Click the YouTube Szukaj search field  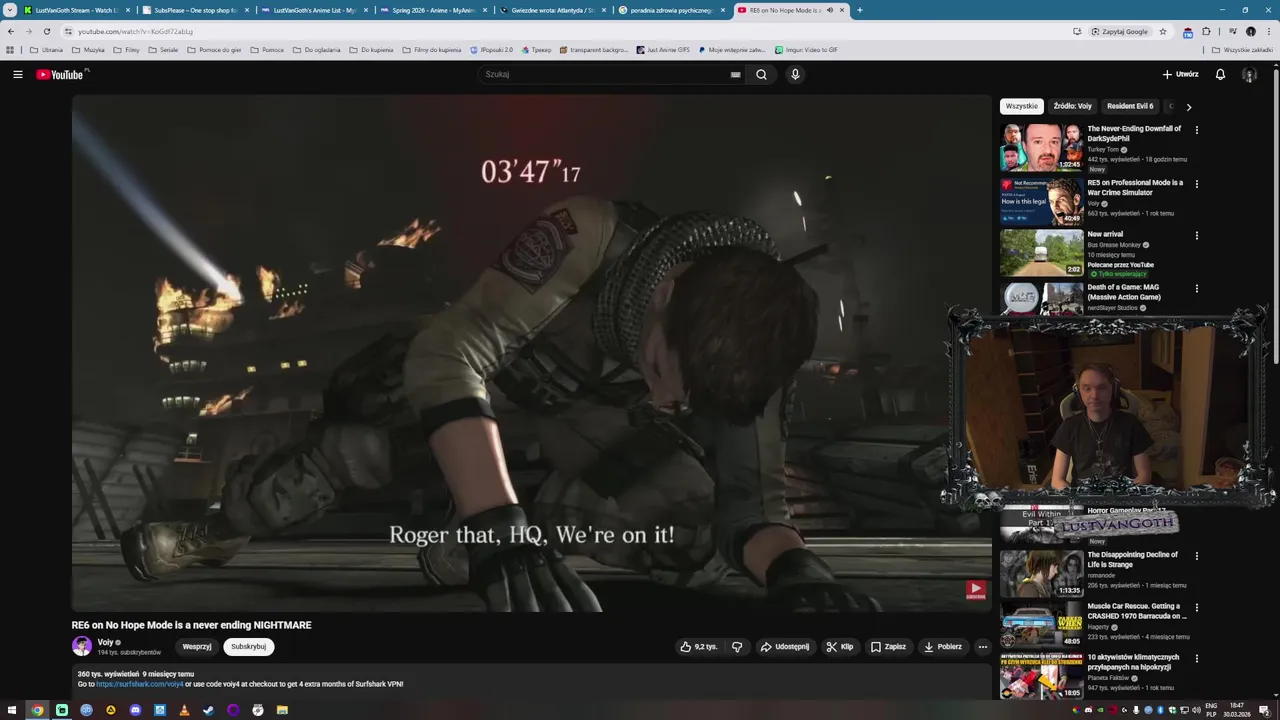tap(605, 74)
